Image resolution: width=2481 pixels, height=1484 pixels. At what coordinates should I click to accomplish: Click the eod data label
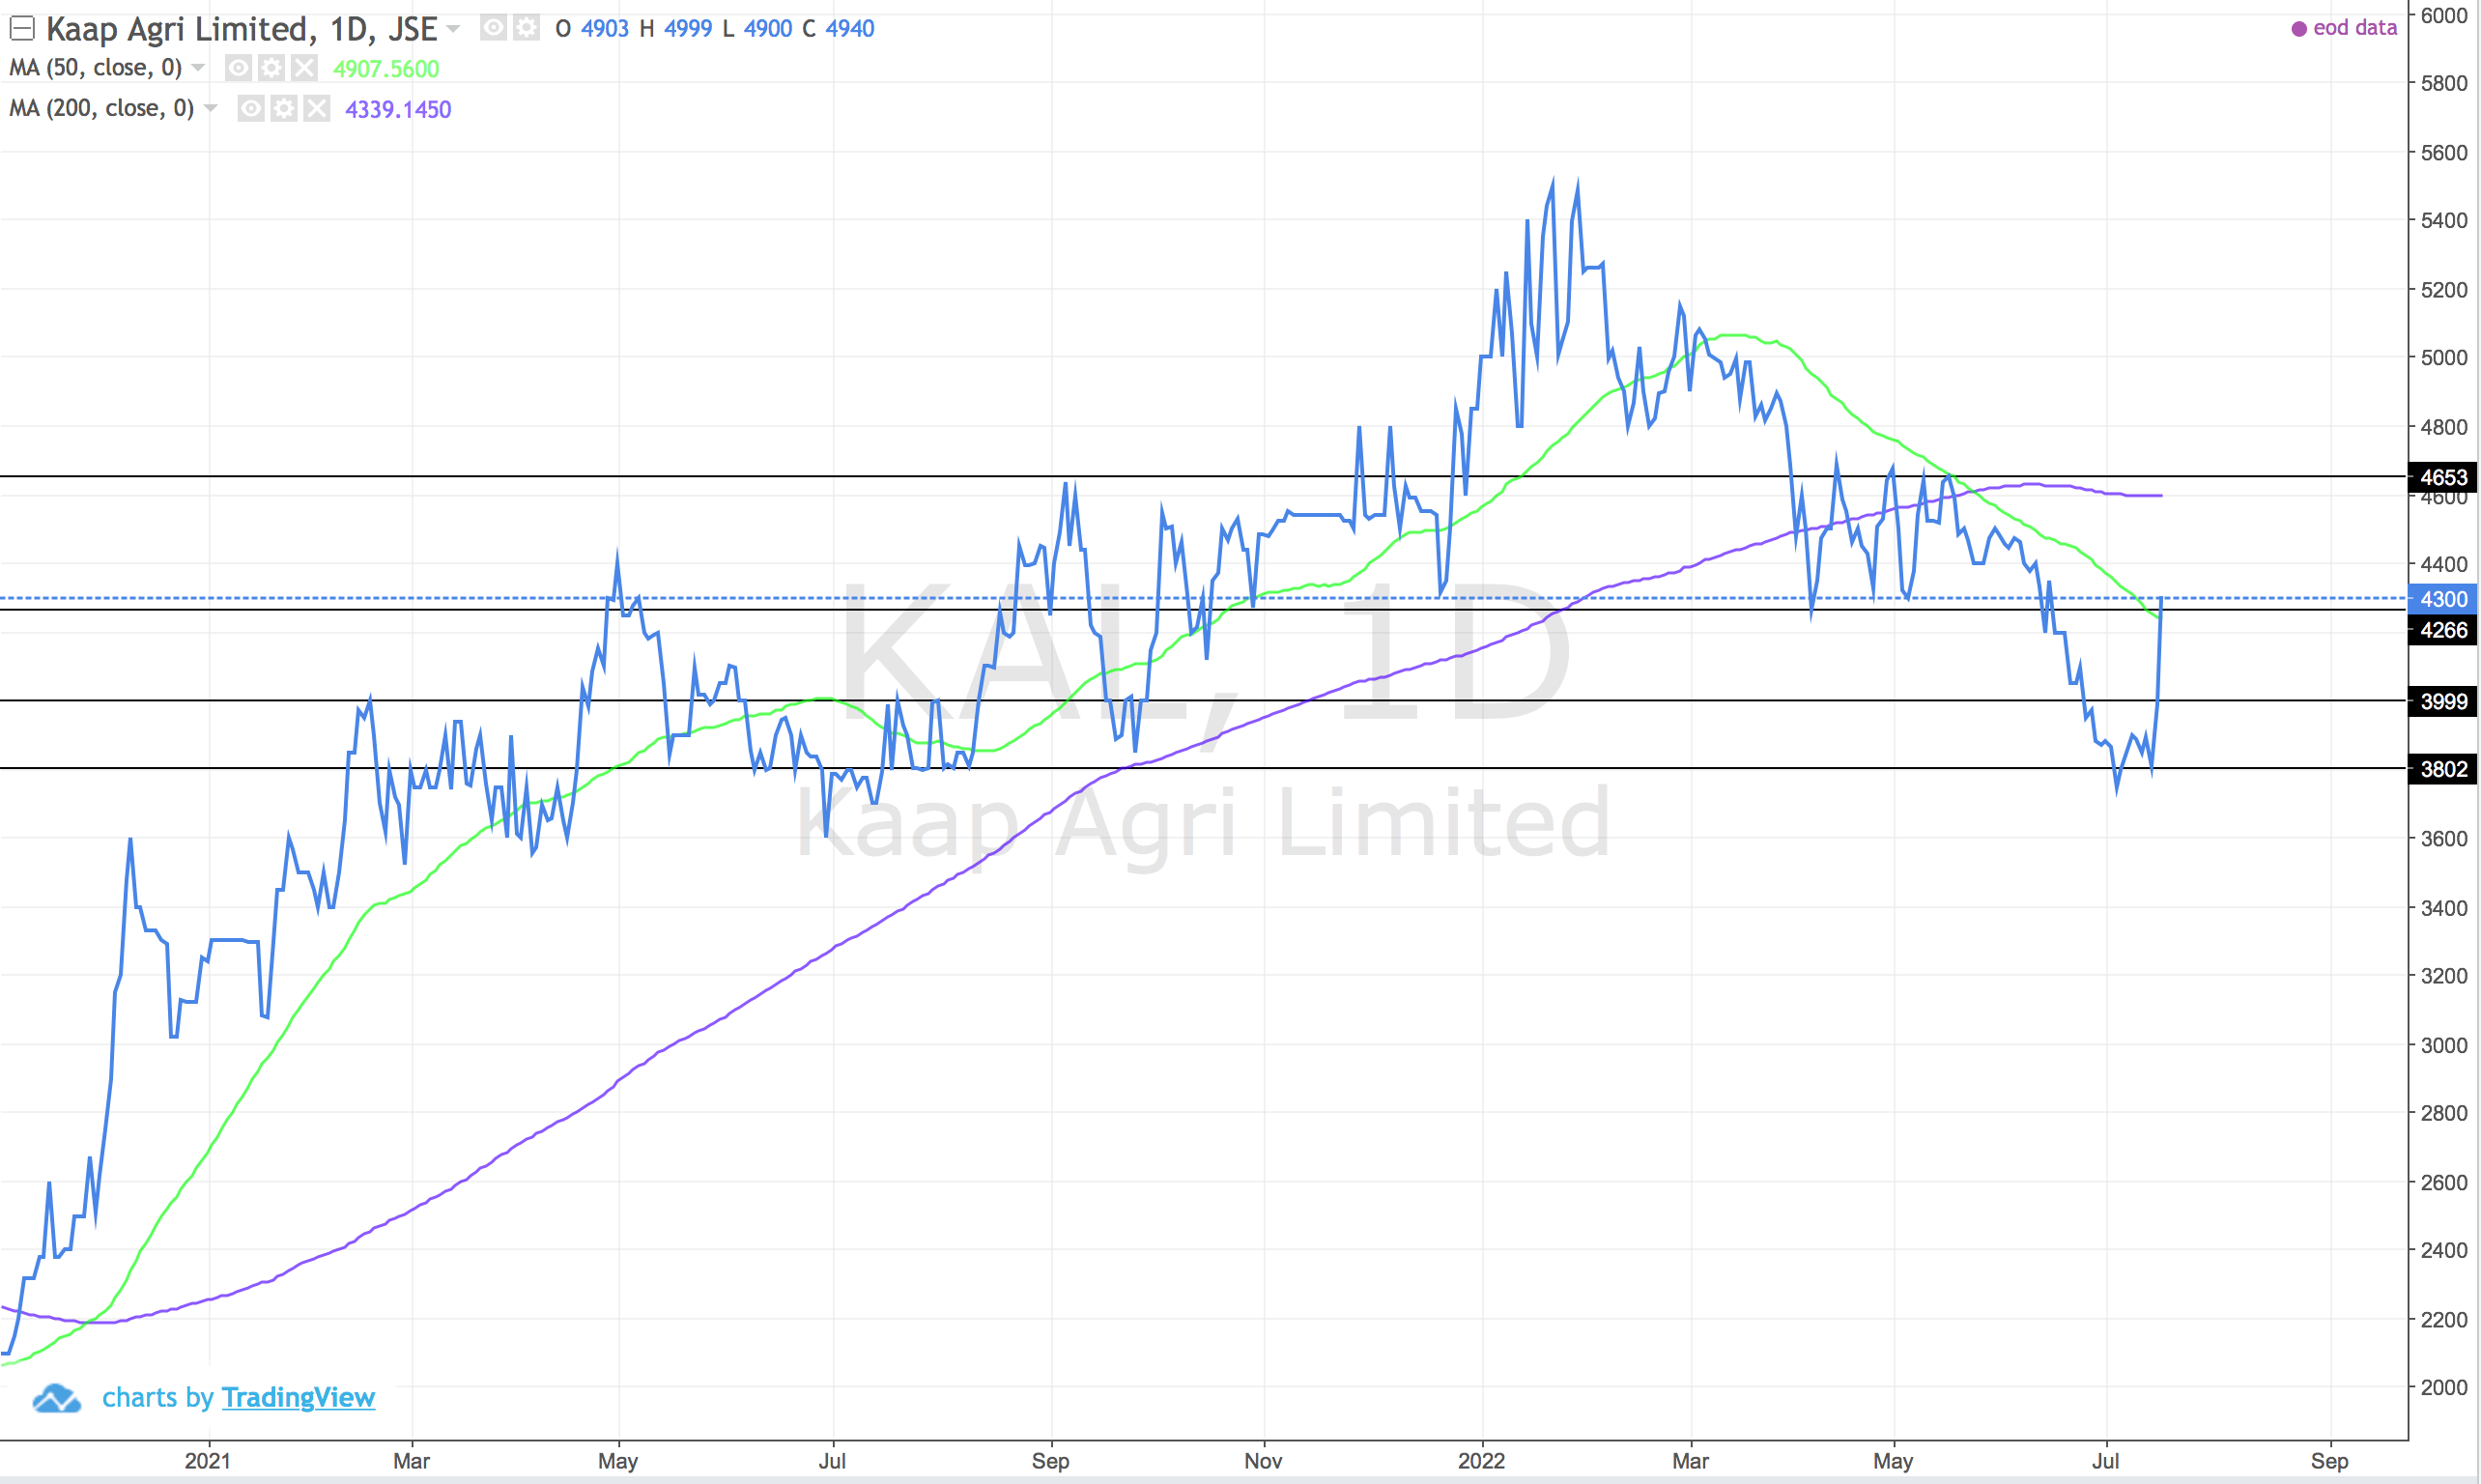click(2355, 28)
